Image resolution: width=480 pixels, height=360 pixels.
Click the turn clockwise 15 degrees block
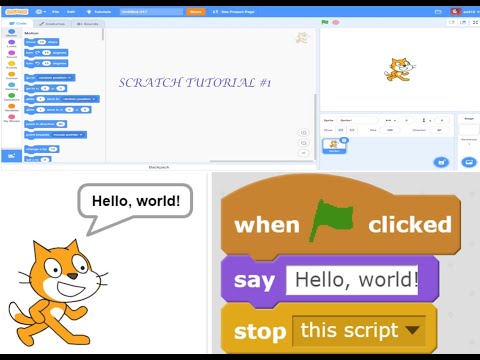(46, 53)
